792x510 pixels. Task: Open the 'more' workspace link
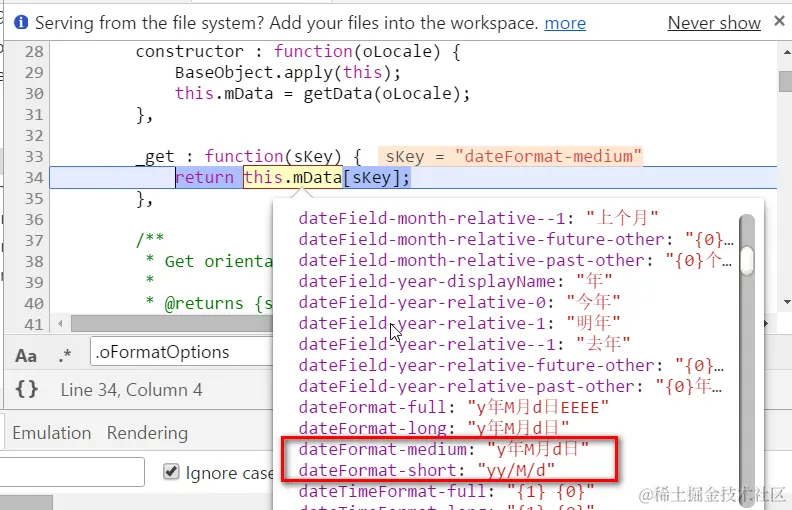click(565, 23)
